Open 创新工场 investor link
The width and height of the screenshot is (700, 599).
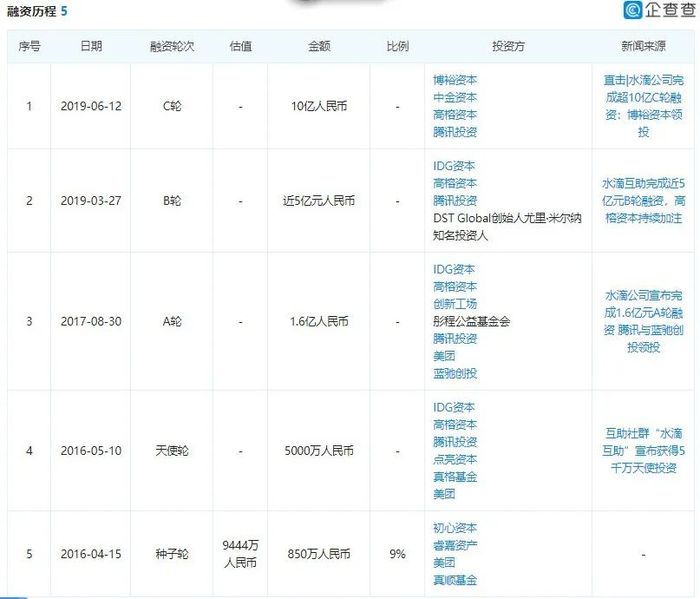tap(455, 304)
